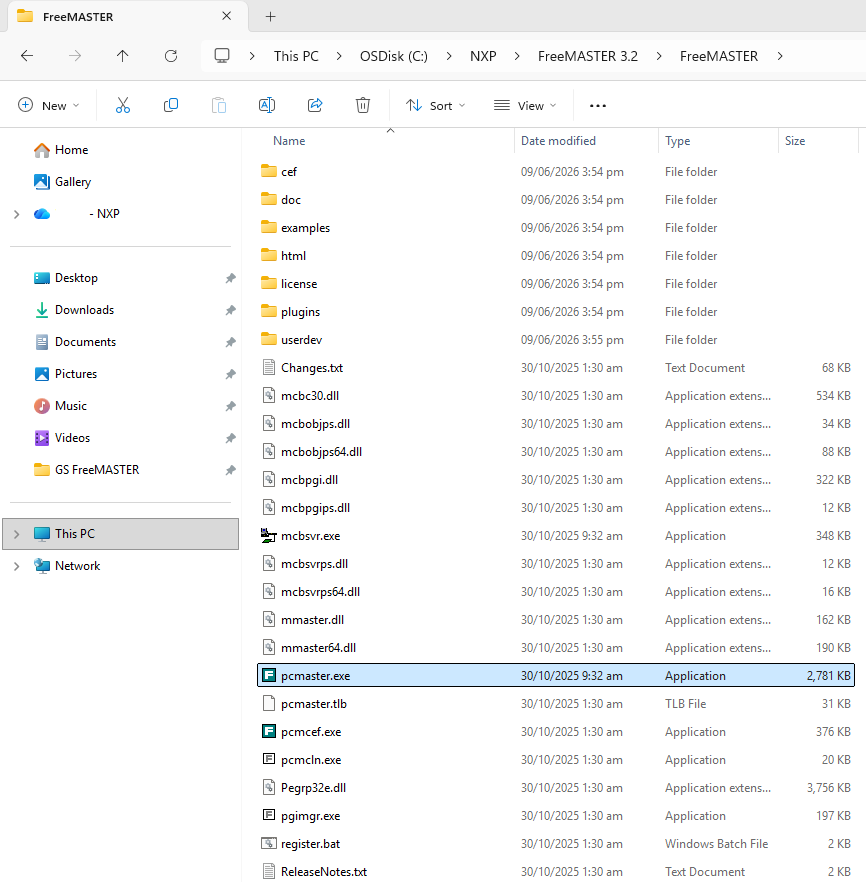Close the FreeMASTER tab

click(227, 16)
